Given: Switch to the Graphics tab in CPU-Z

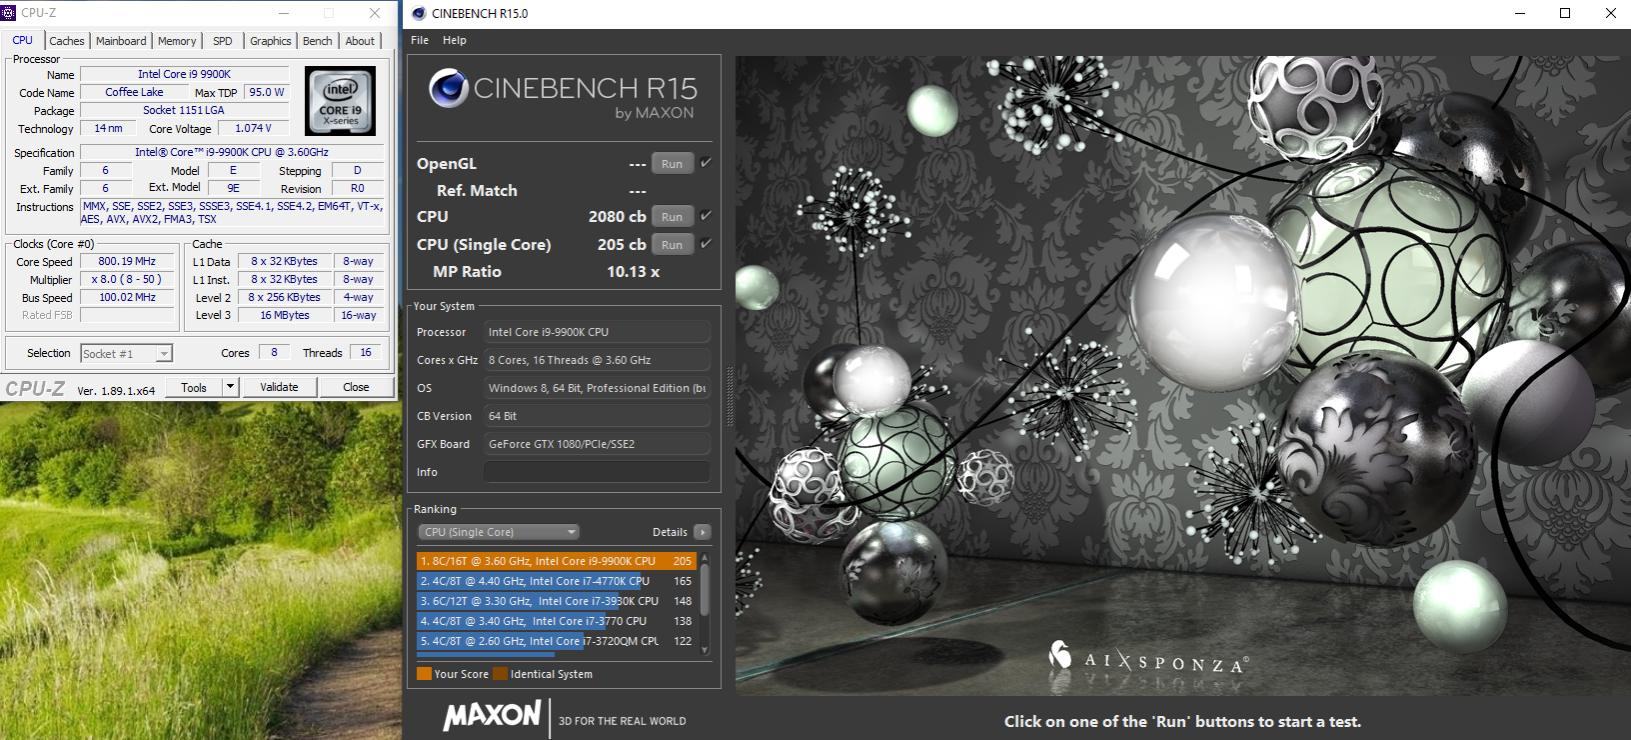Looking at the screenshot, I should (x=270, y=41).
